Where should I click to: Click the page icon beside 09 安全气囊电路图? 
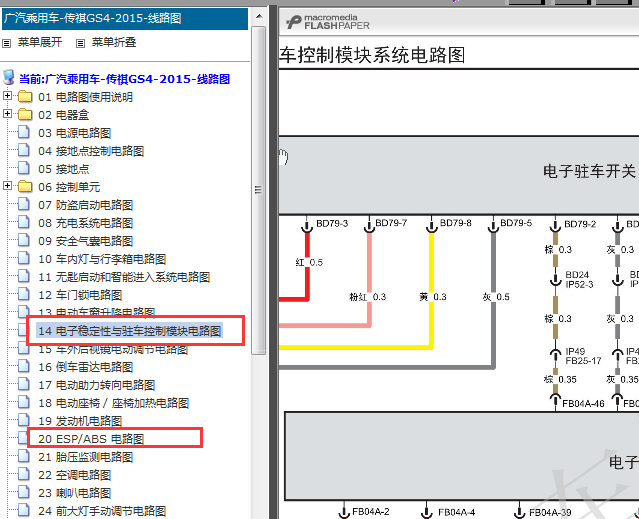coord(24,240)
